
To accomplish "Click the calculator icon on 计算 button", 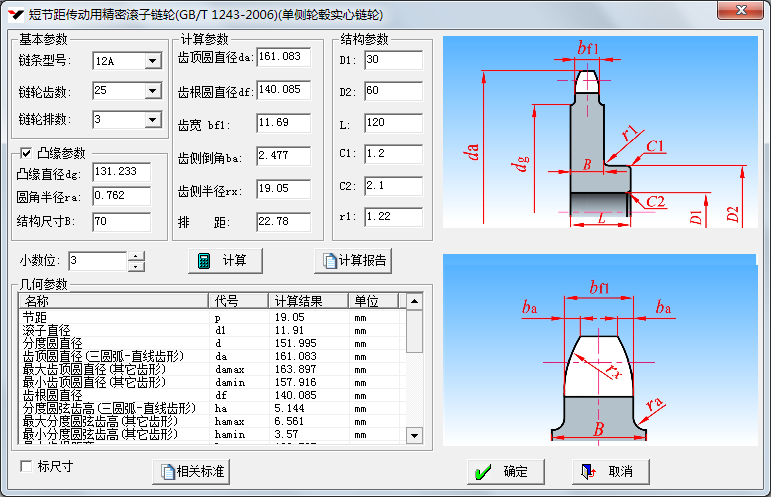I will 204,261.
